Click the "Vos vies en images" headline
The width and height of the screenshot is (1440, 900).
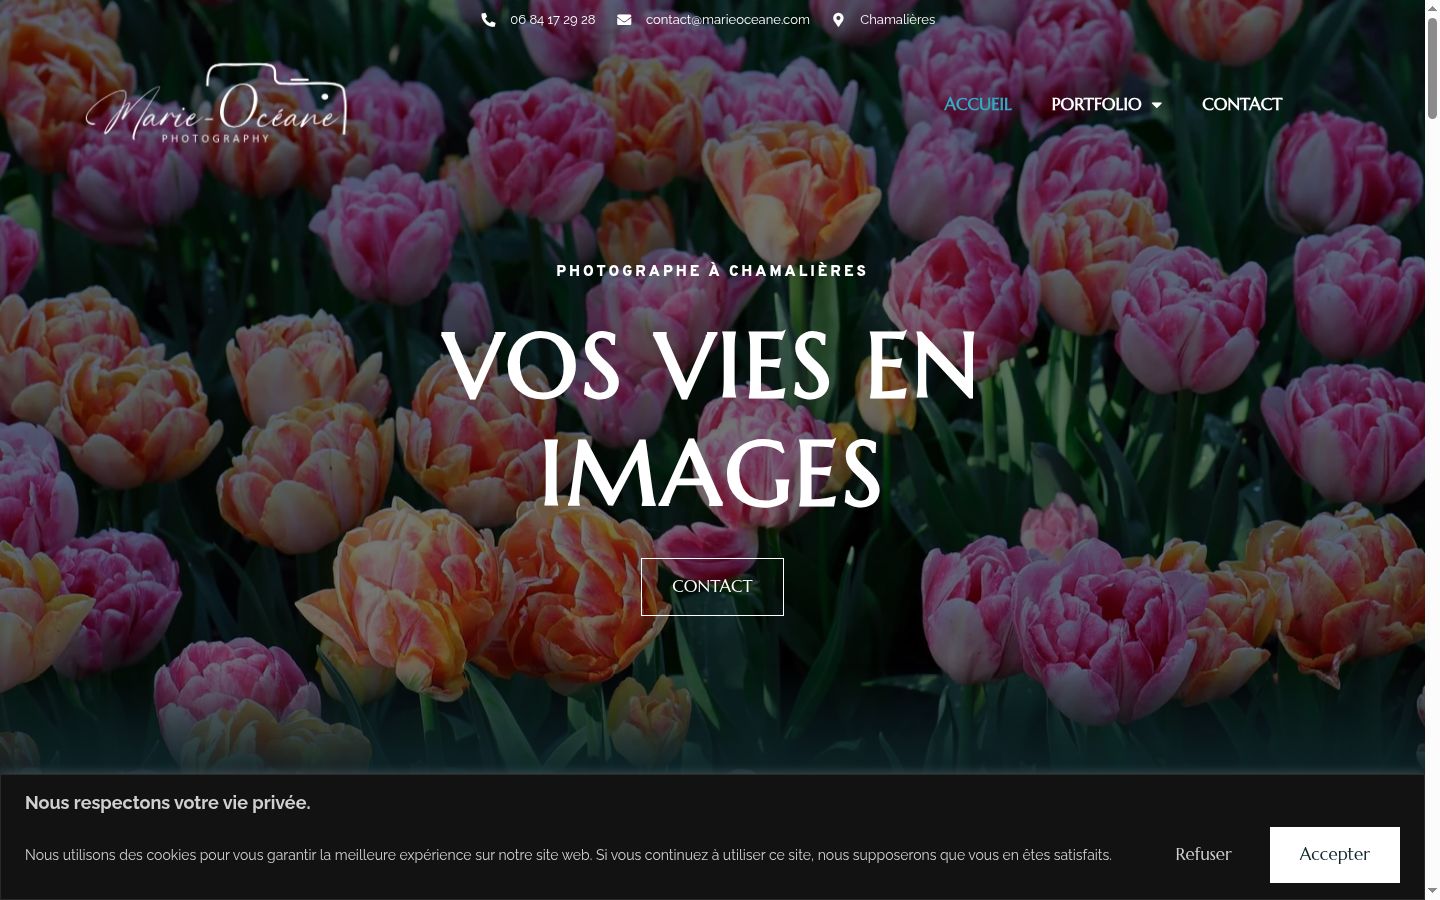click(x=710, y=420)
